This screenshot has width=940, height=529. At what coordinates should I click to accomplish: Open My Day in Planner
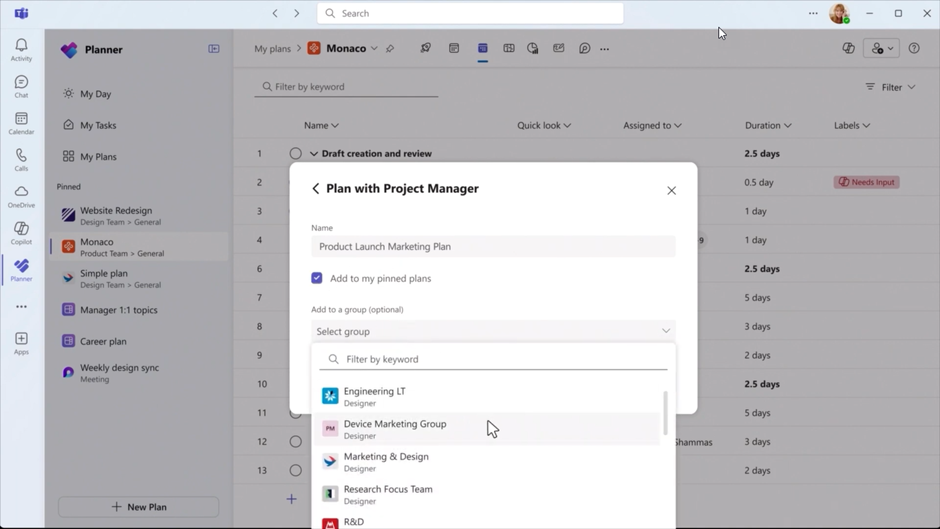click(x=96, y=94)
